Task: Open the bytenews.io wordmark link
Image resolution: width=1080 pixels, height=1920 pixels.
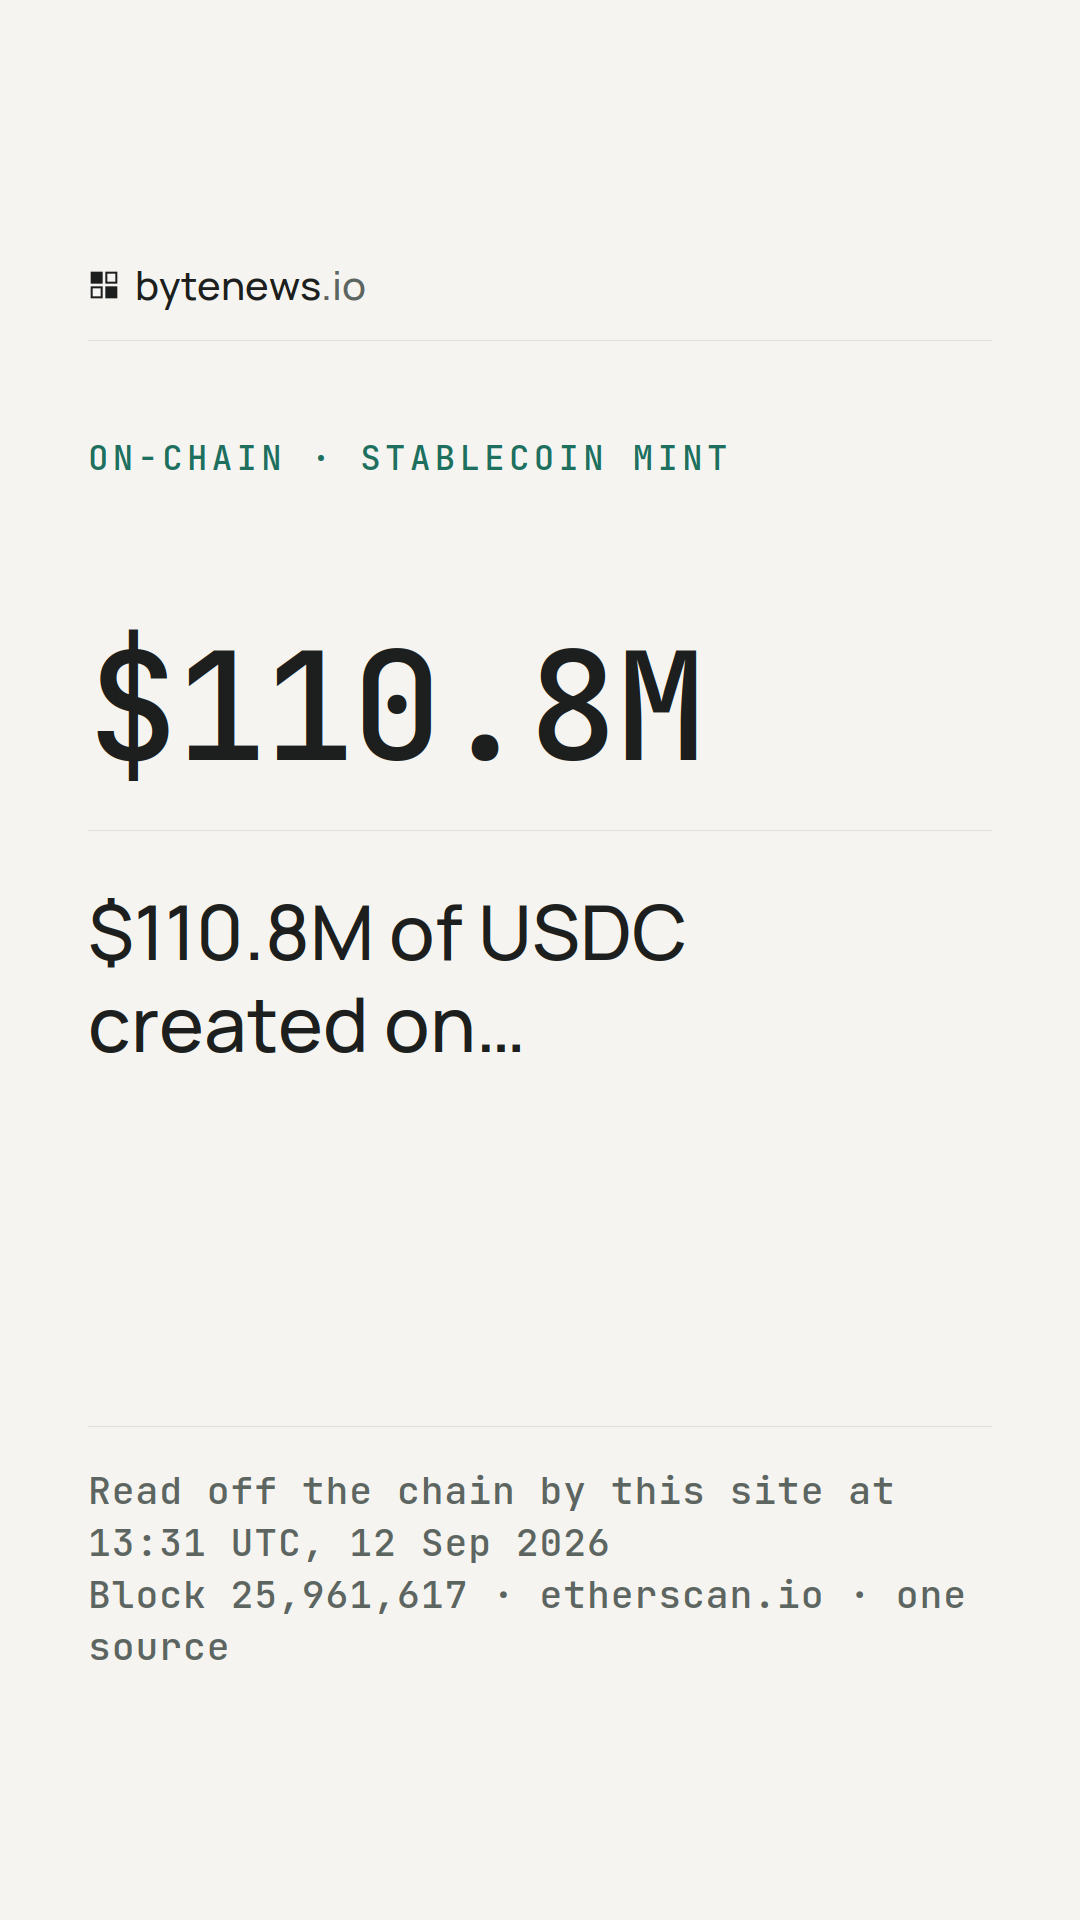Action: point(250,287)
